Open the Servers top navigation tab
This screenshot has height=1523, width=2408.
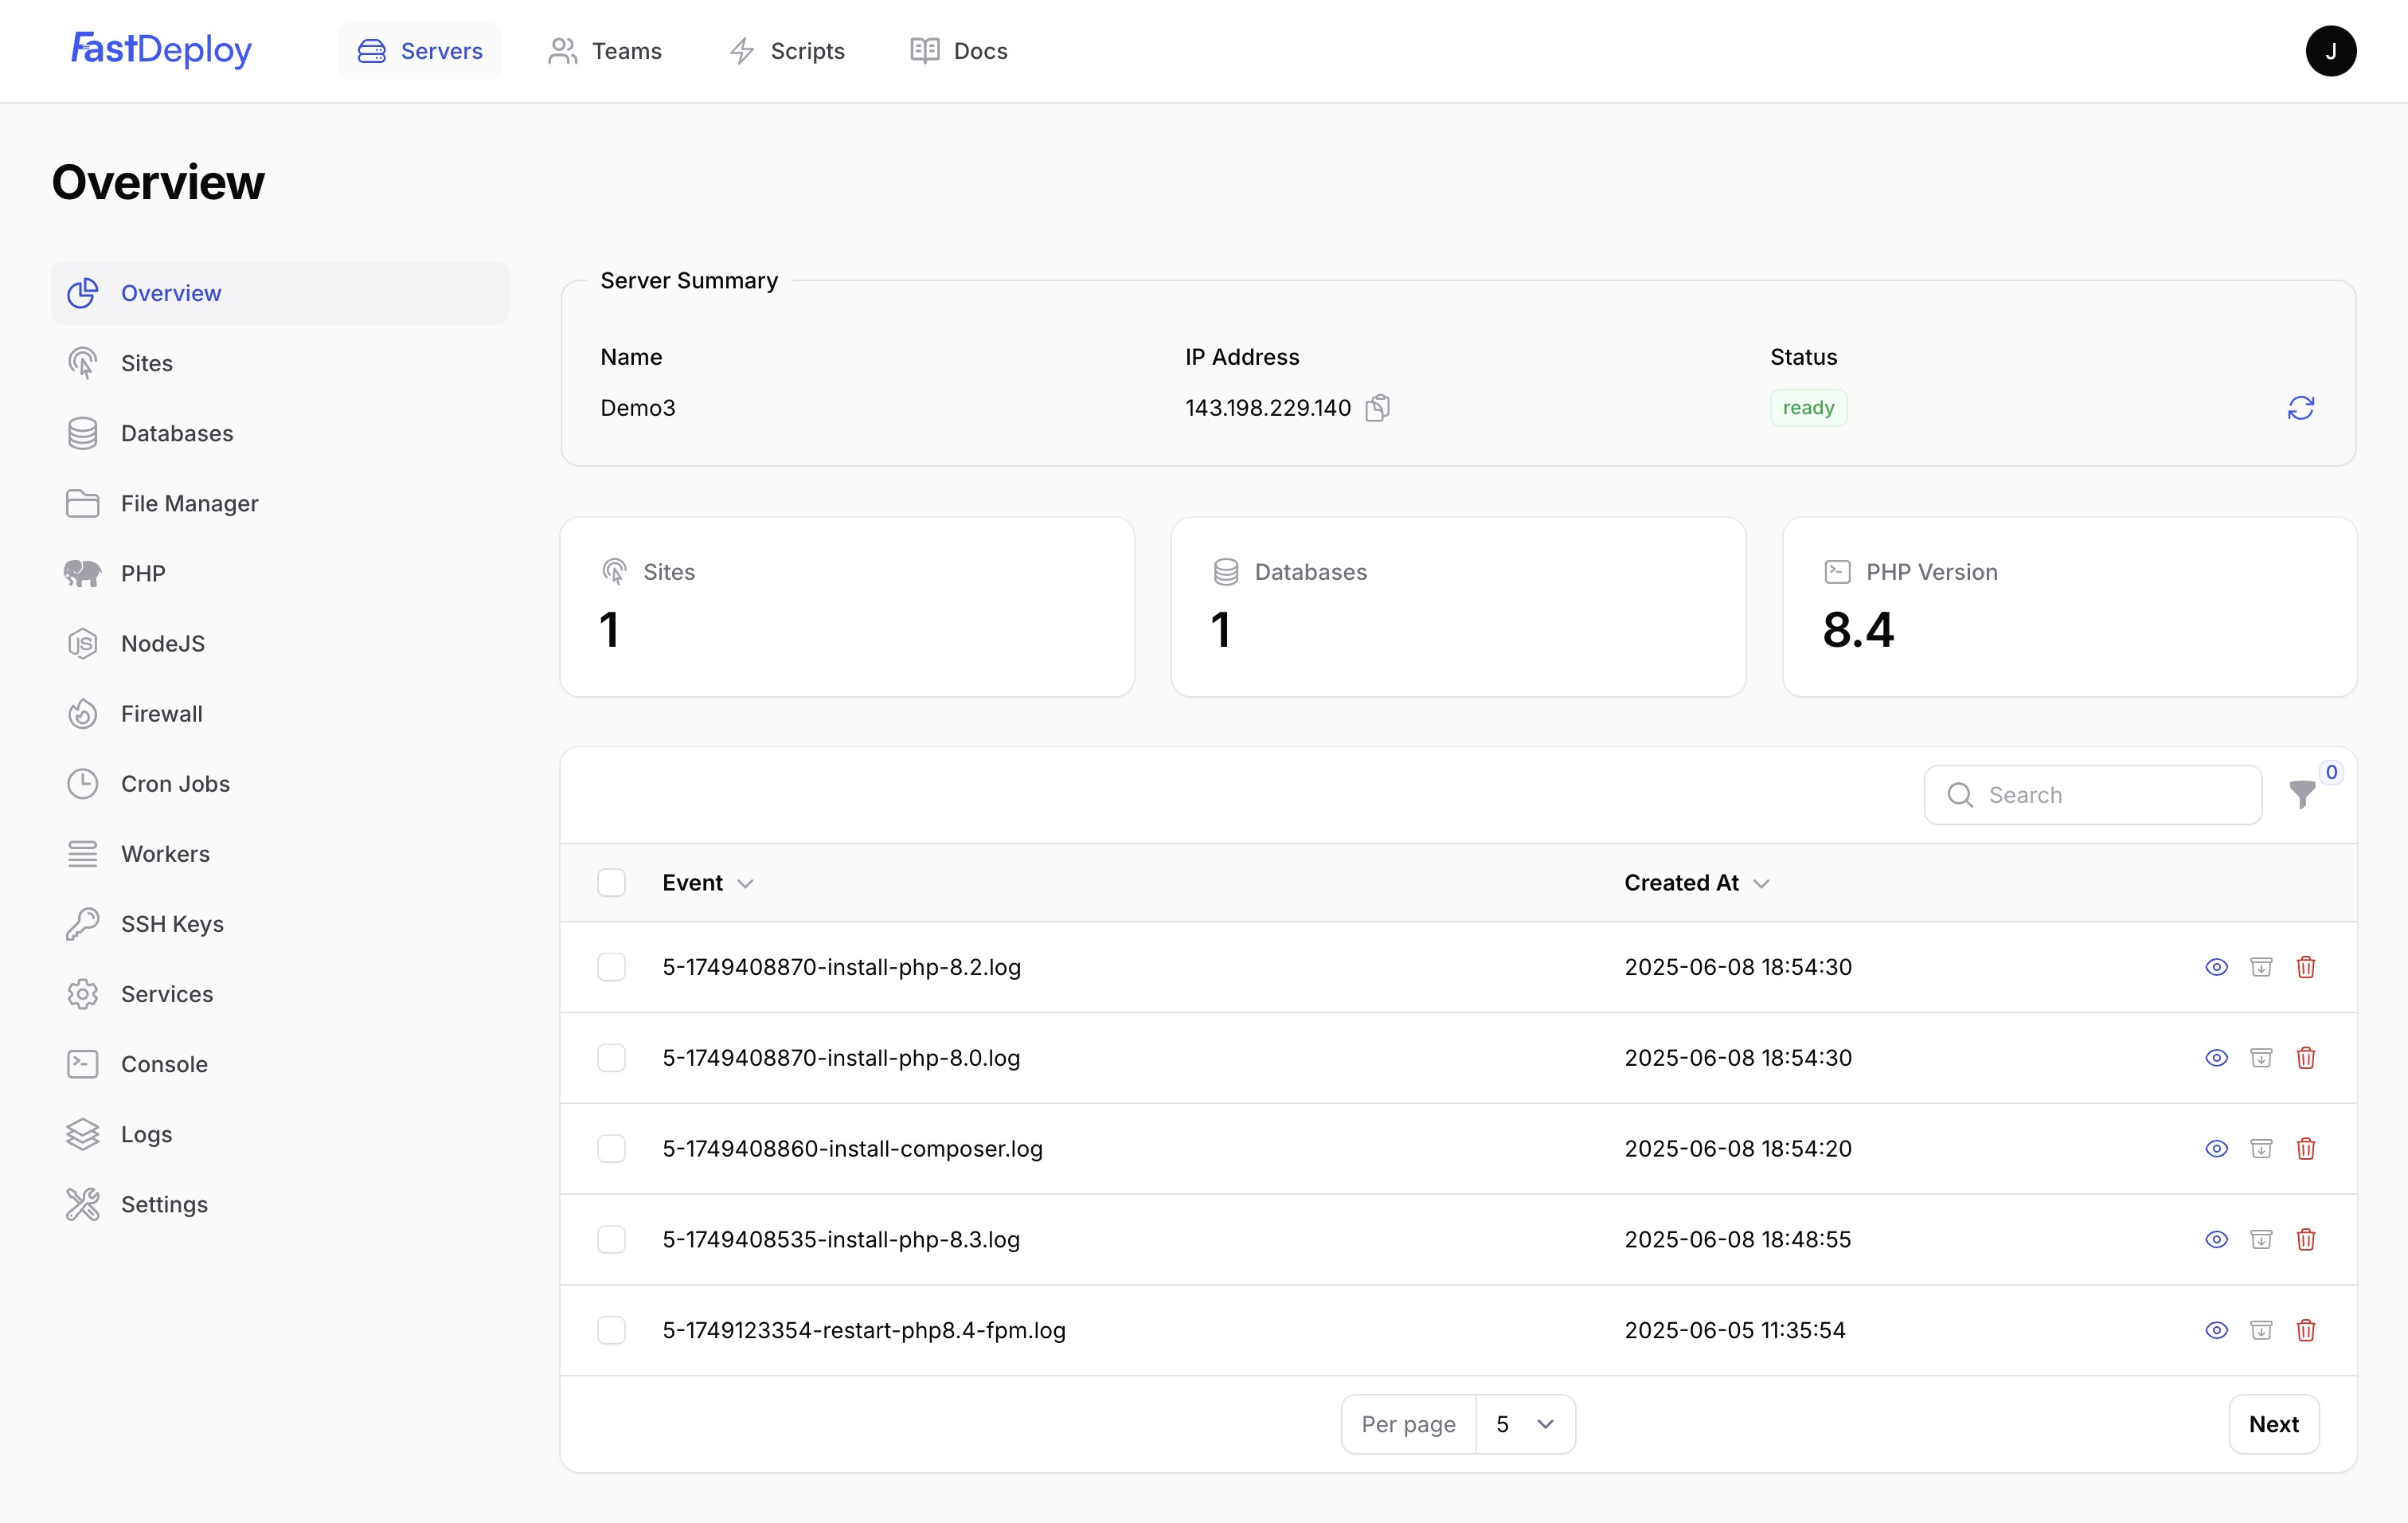pos(420,51)
